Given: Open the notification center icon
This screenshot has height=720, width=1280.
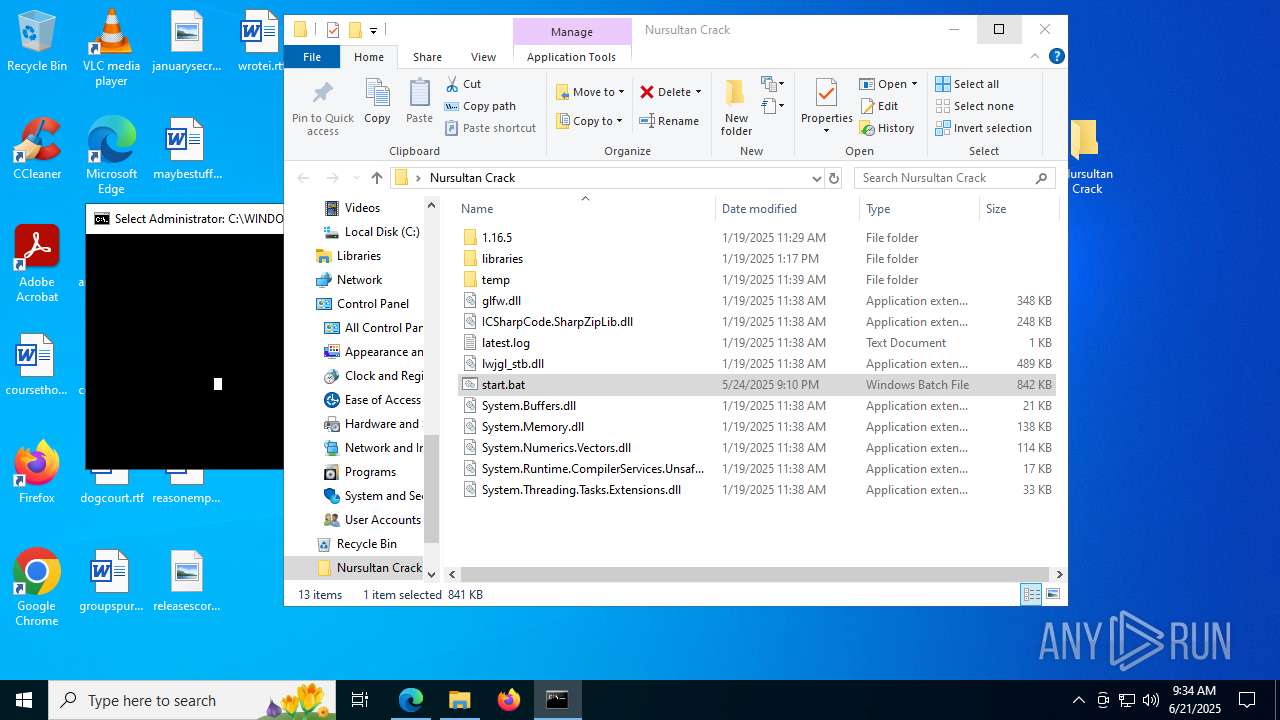Looking at the screenshot, I should pyautogui.click(x=1247, y=700).
